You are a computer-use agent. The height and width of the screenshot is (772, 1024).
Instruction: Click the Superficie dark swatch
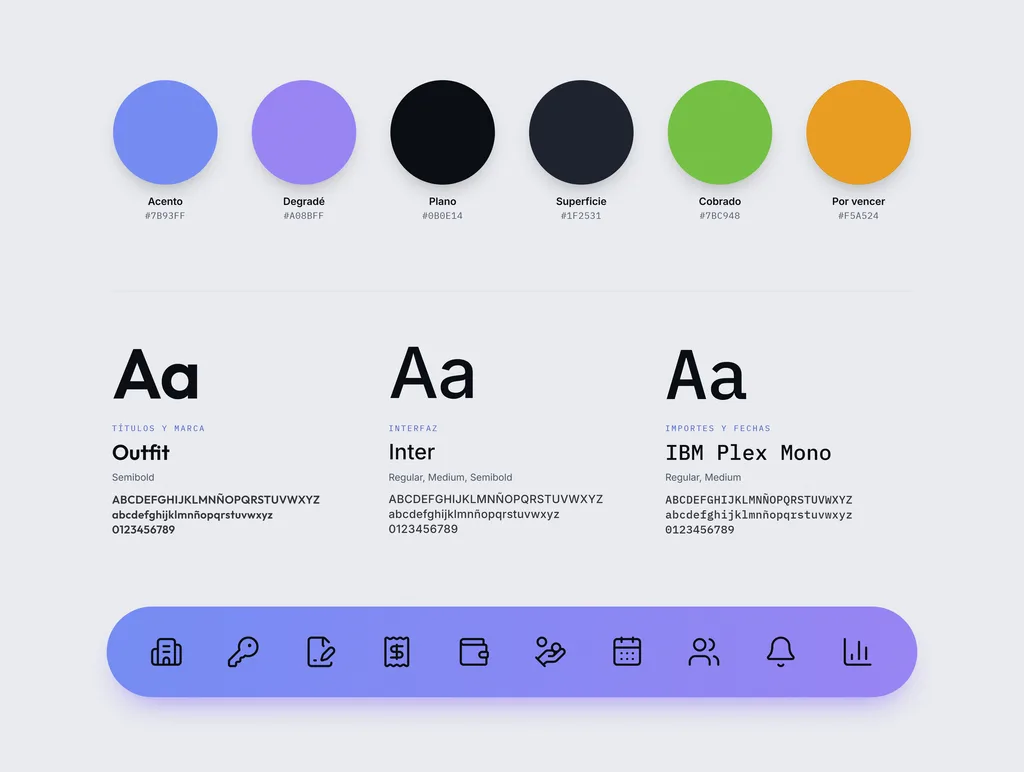(581, 132)
